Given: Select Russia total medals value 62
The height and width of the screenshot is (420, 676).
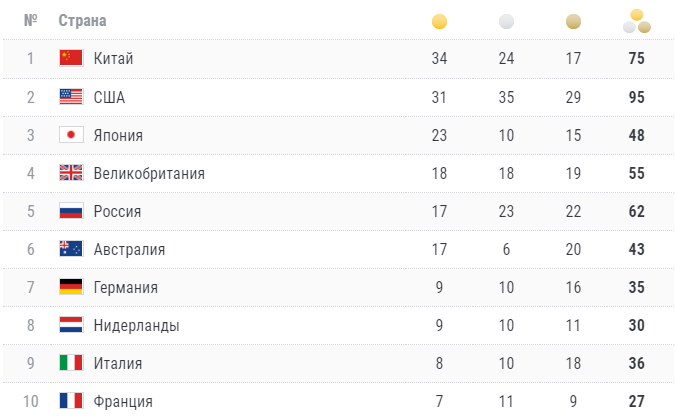Looking at the screenshot, I should point(637,211).
